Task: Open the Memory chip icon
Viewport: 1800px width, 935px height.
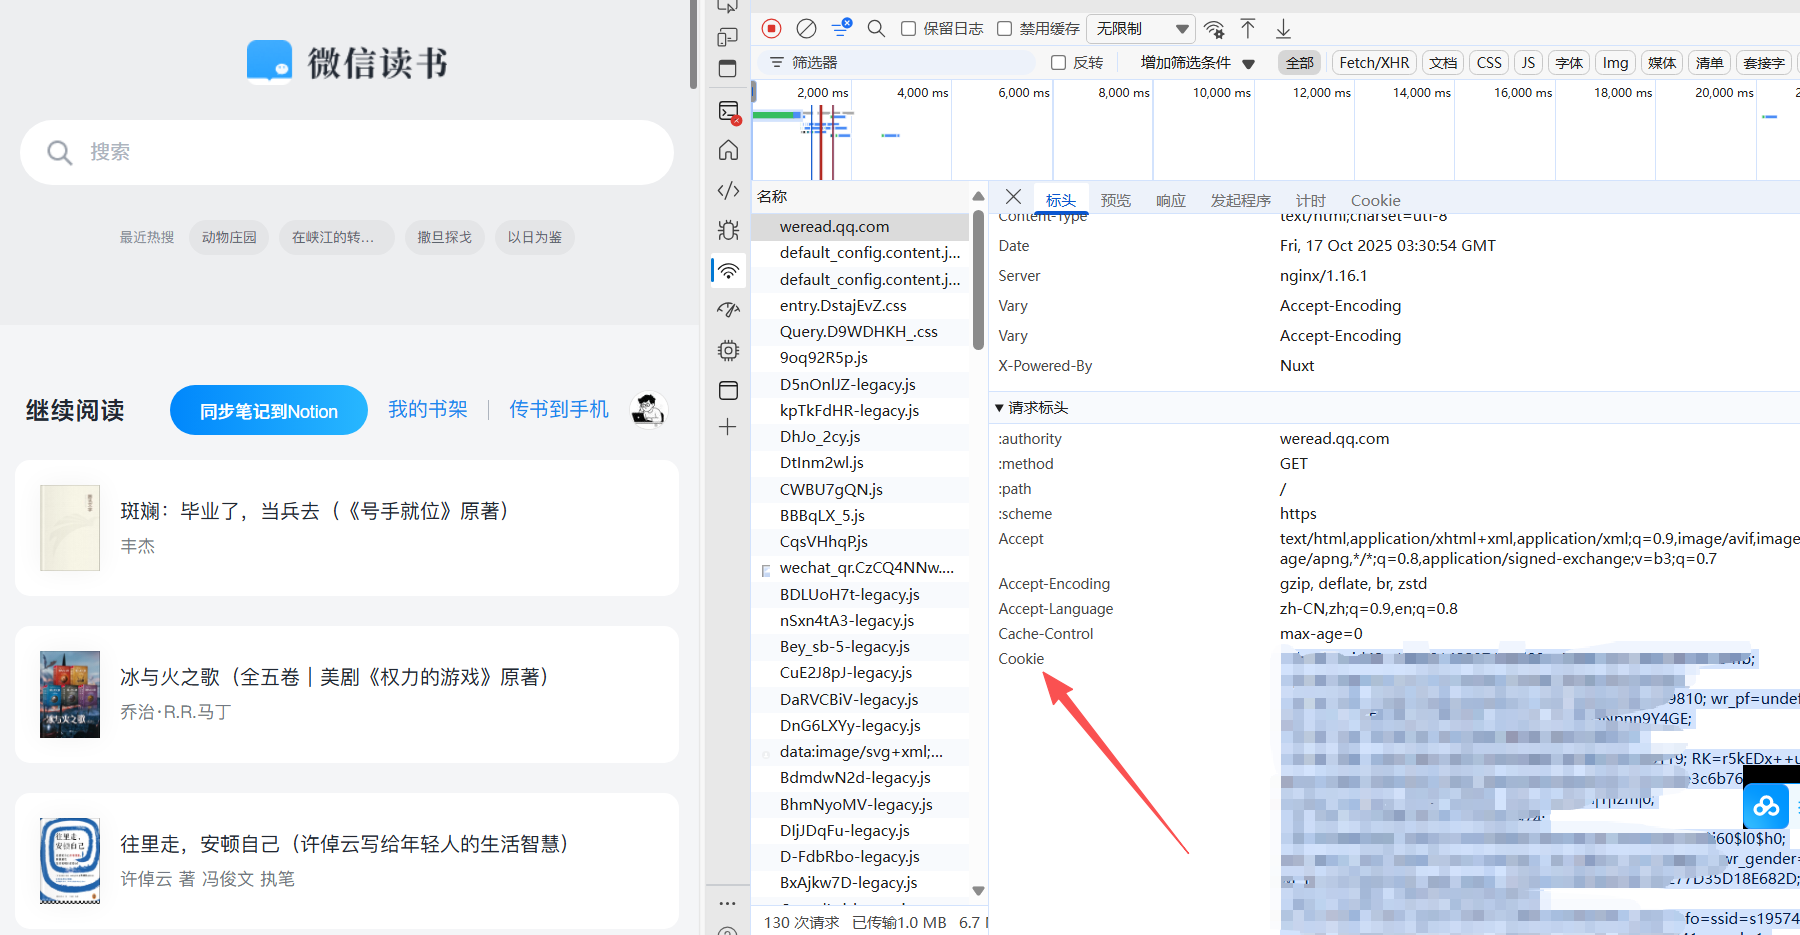Action: coord(728,350)
